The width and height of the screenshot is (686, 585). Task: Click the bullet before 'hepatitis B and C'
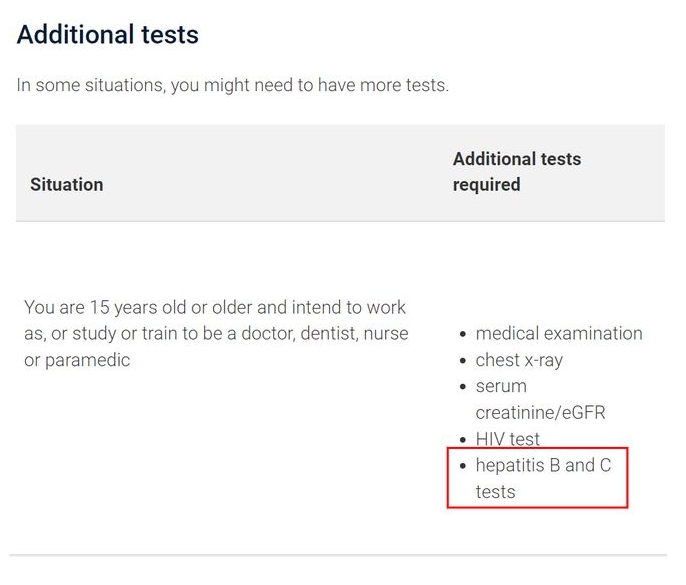[463, 466]
